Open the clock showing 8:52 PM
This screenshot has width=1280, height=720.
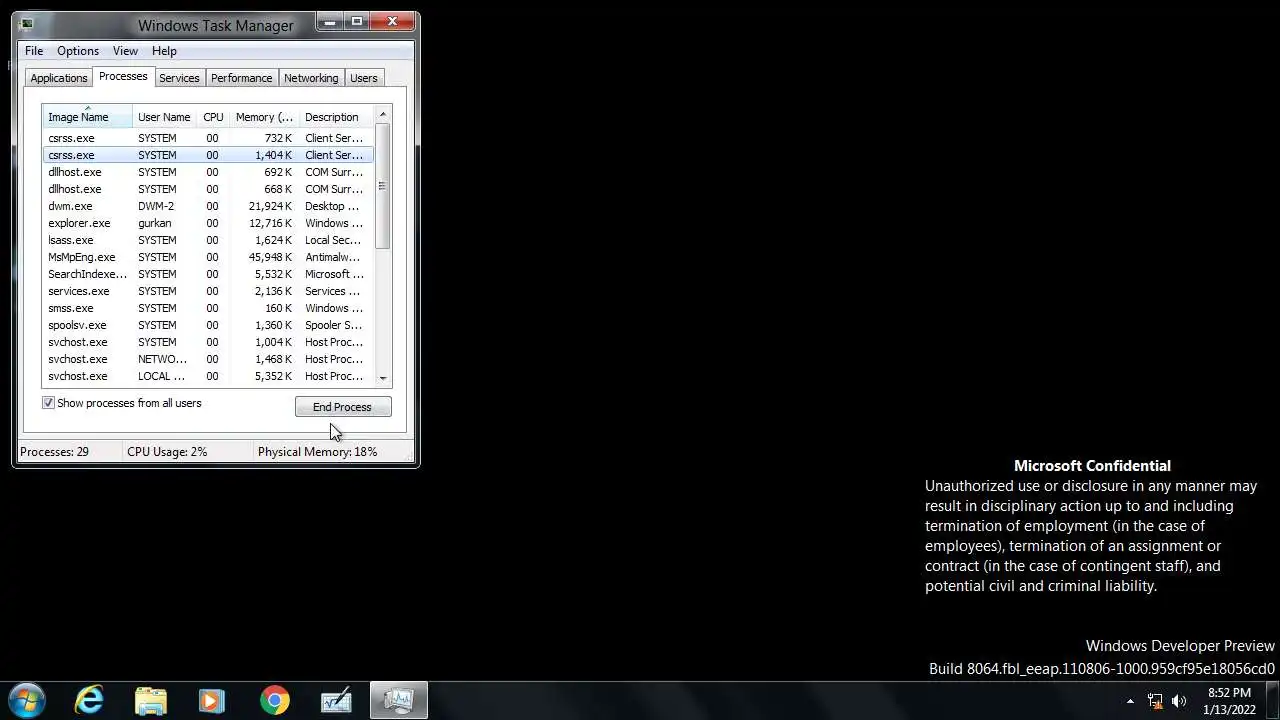pyautogui.click(x=1229, y=701)
